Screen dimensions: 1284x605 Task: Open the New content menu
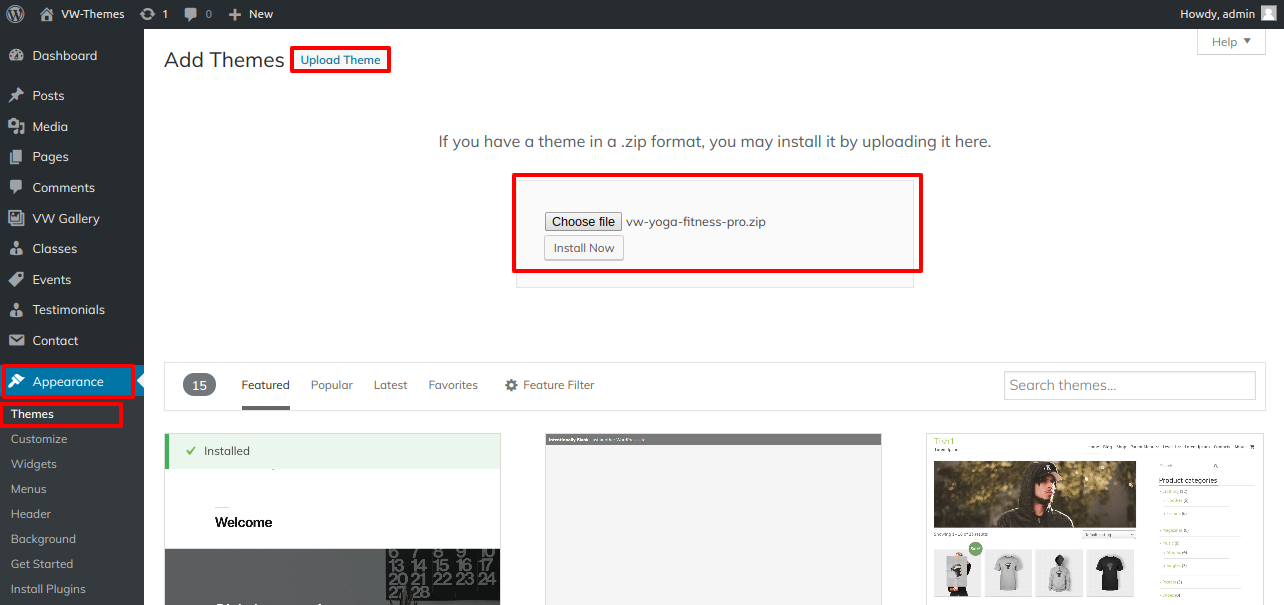(x=250, y=14)
